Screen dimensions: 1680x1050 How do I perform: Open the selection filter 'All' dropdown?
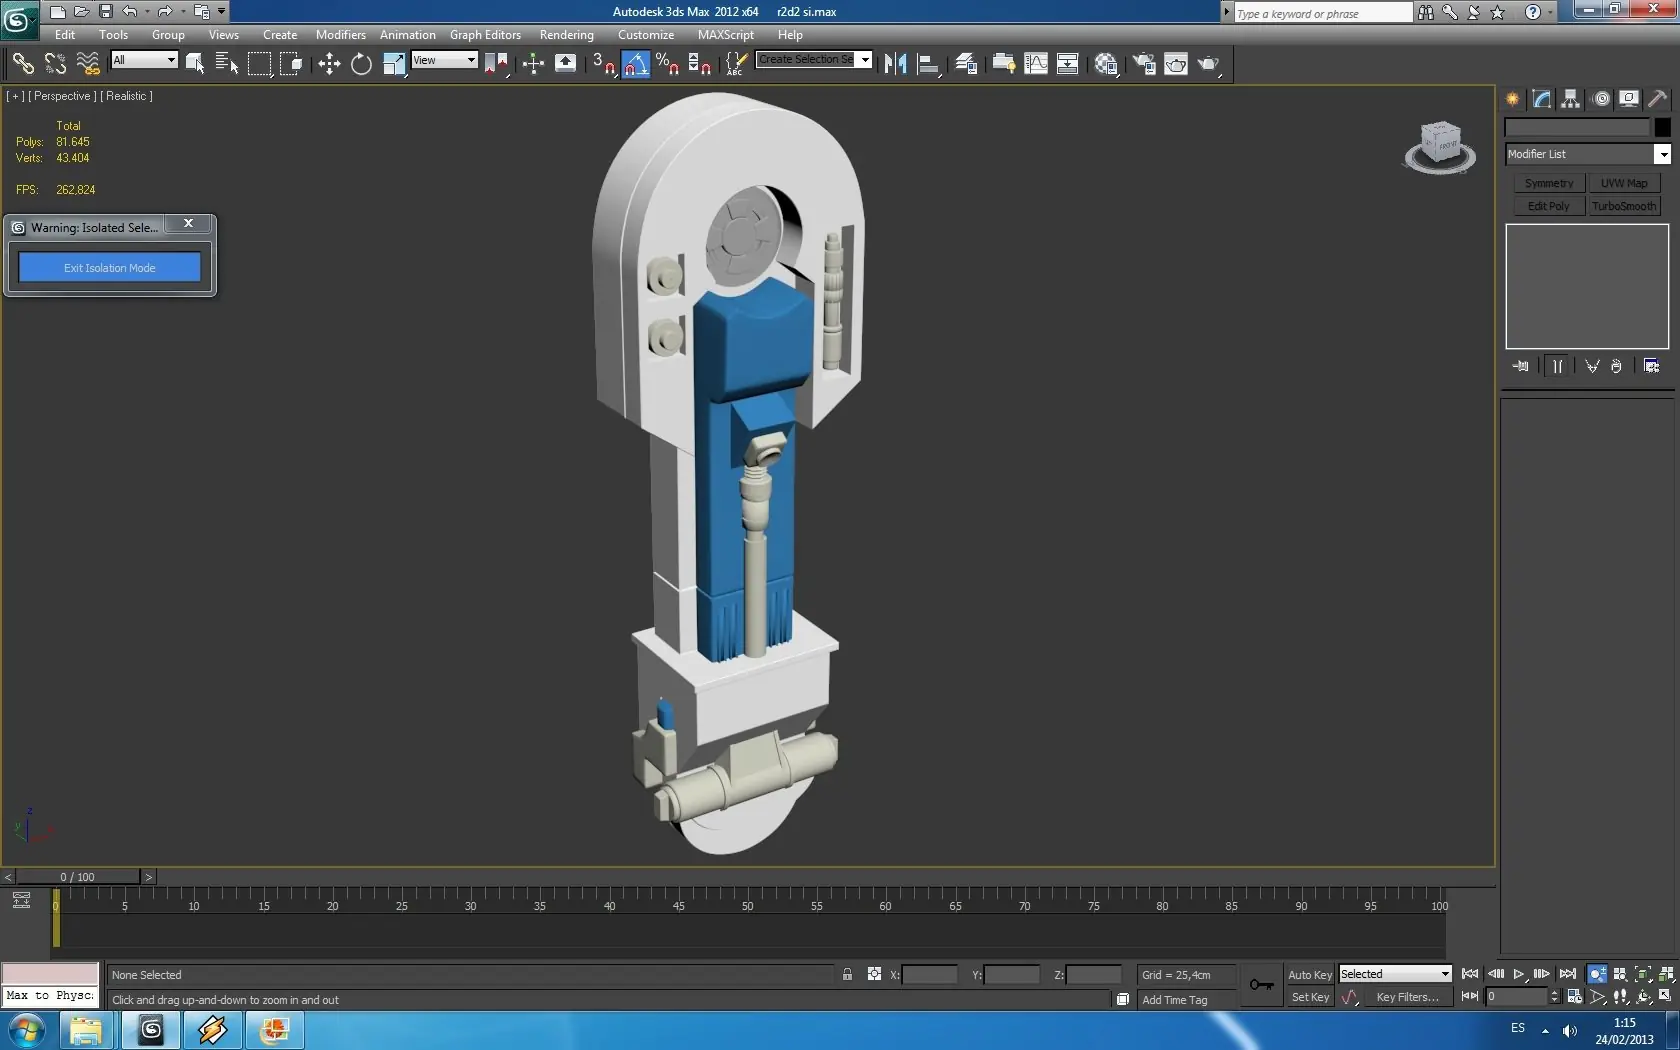144,60
